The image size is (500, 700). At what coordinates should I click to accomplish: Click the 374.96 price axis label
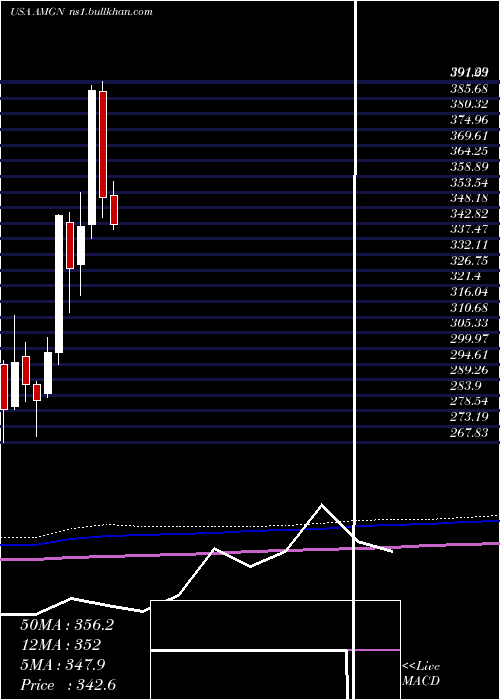(469, 119)
